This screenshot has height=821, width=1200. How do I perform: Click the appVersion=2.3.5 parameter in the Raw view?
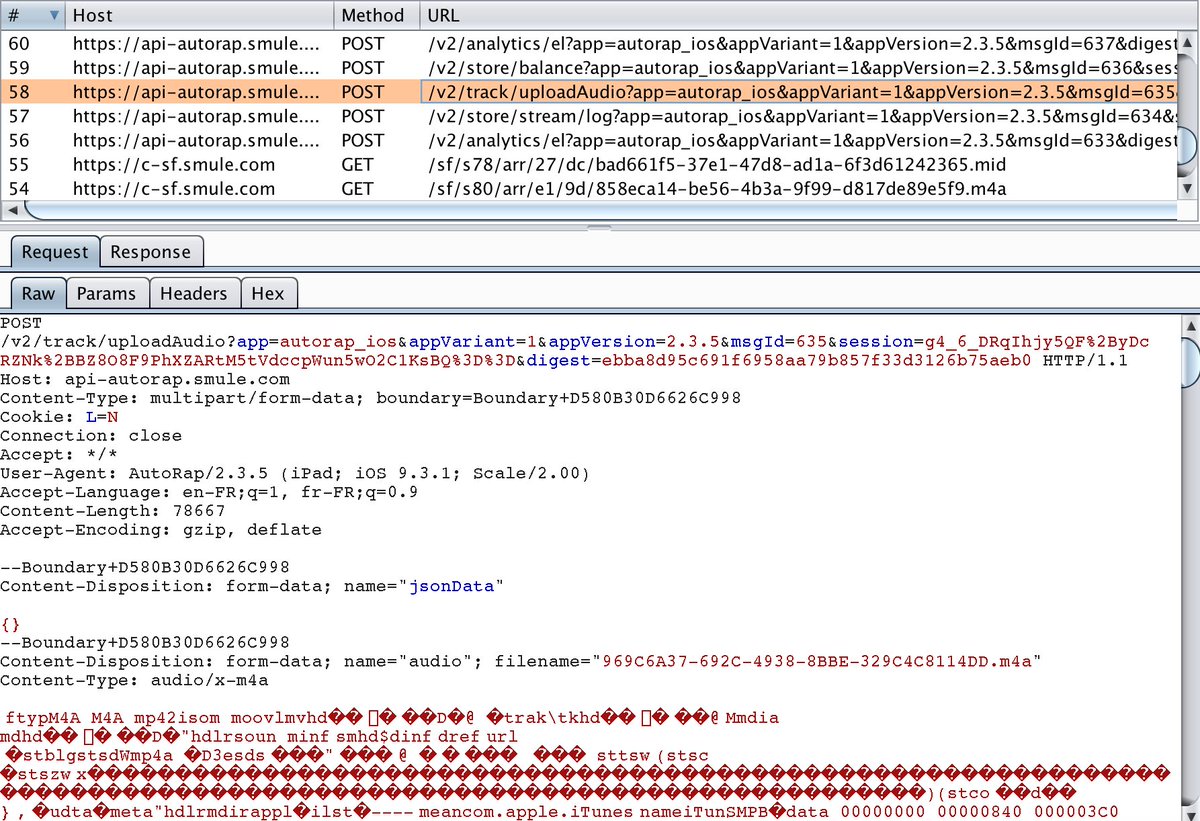(x=634, y=341)
